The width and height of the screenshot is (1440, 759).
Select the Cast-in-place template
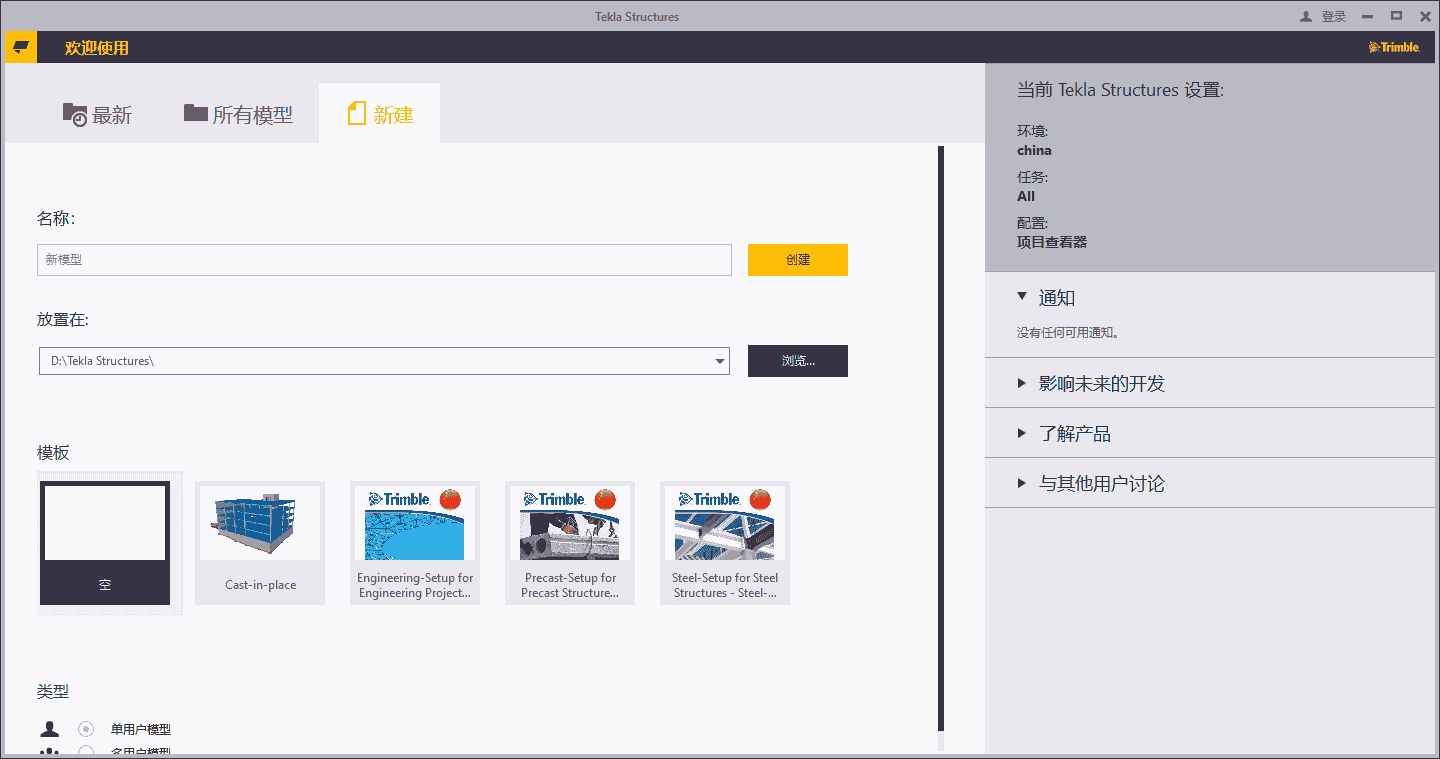tap(260, 543)
